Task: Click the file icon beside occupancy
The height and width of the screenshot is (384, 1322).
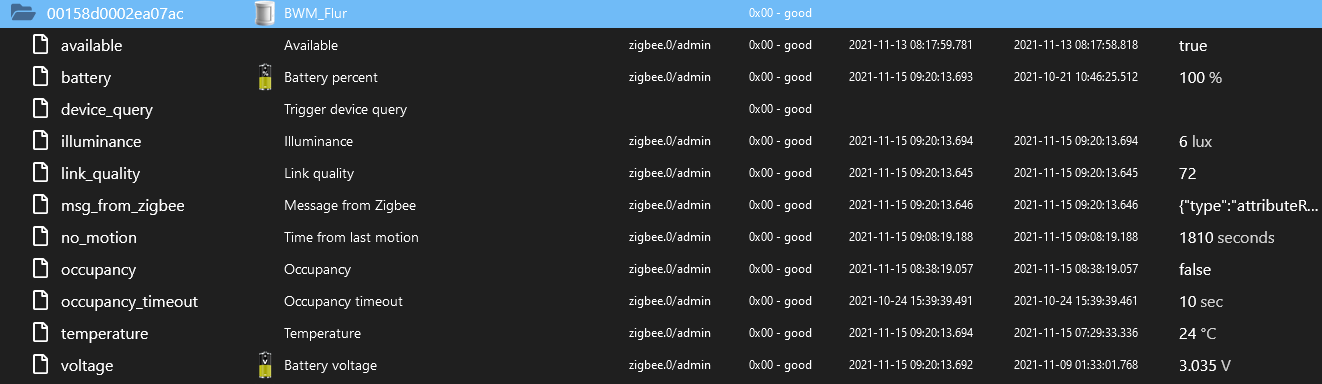Action: coord(40,269)
